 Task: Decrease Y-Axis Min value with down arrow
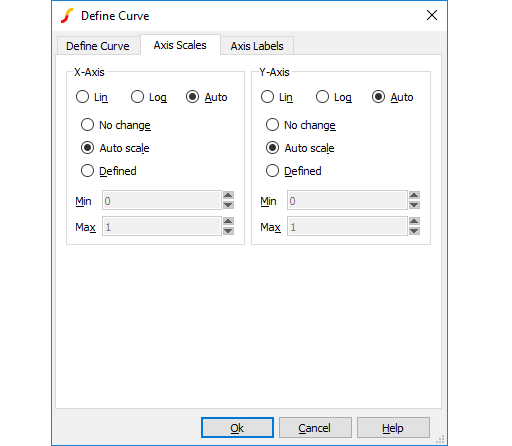414,205
